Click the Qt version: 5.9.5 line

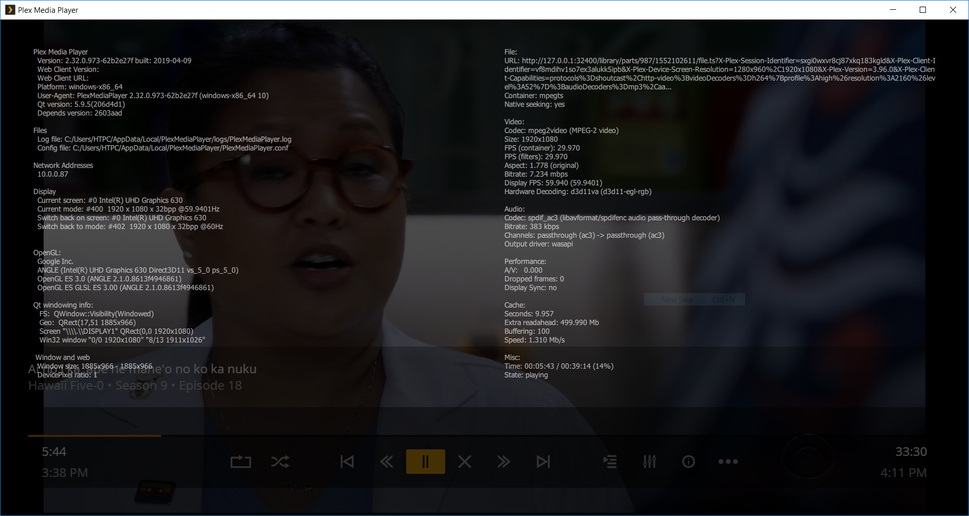tap(81, 104)
